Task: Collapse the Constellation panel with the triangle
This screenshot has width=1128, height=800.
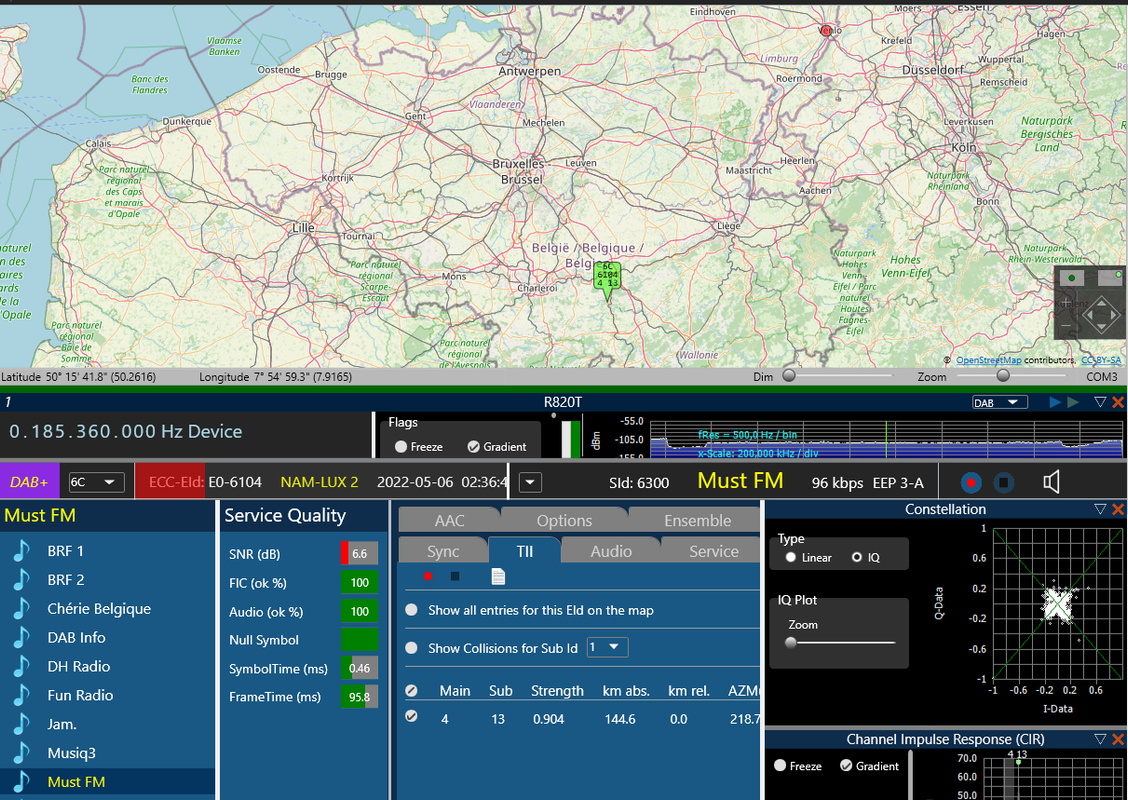Action: (1100, 509)
